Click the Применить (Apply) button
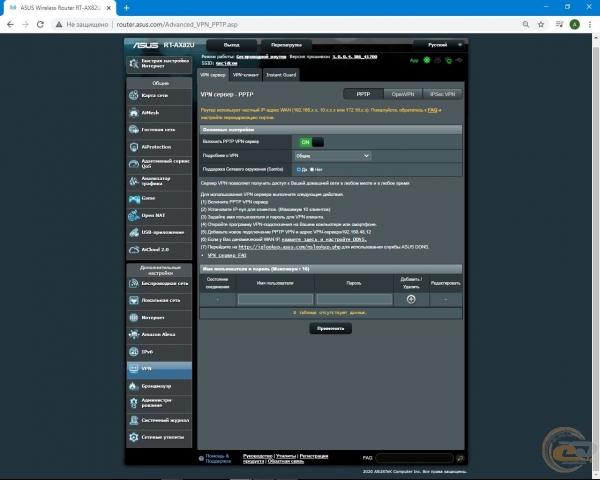Screen dimensions: 600x480 (x=331, y=328)
